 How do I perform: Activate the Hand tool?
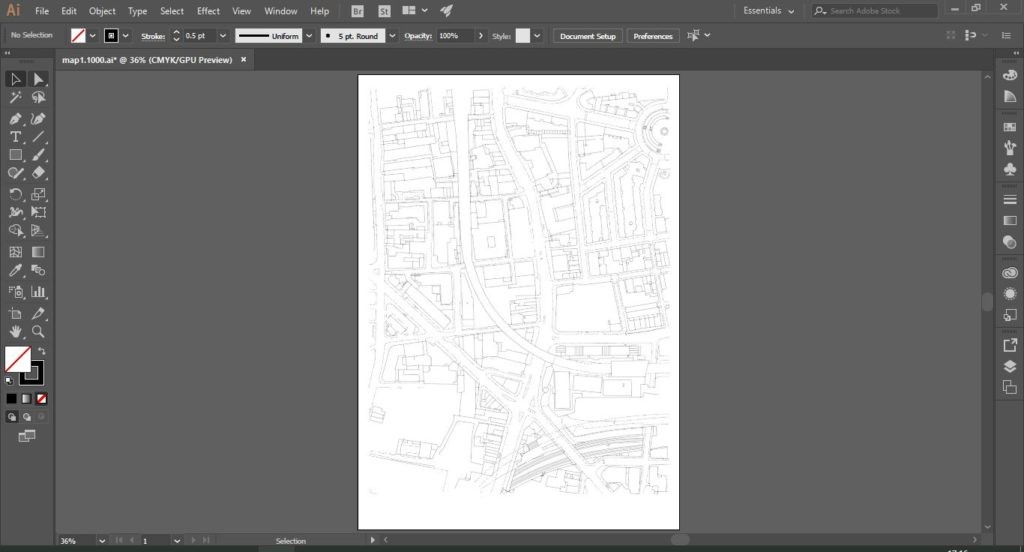[x=15, y=332]
